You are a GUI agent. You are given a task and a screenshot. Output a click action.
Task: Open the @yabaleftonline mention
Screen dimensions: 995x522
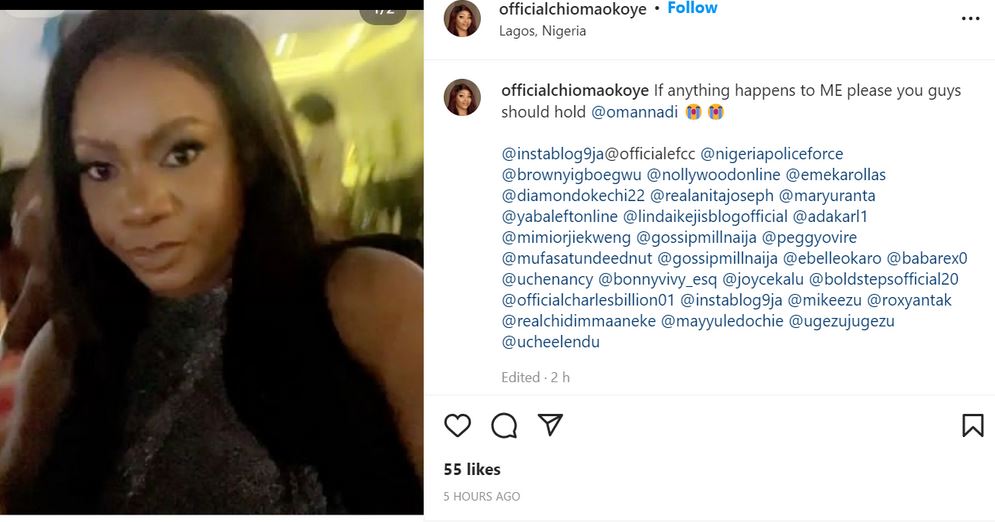tap(560, 217)
